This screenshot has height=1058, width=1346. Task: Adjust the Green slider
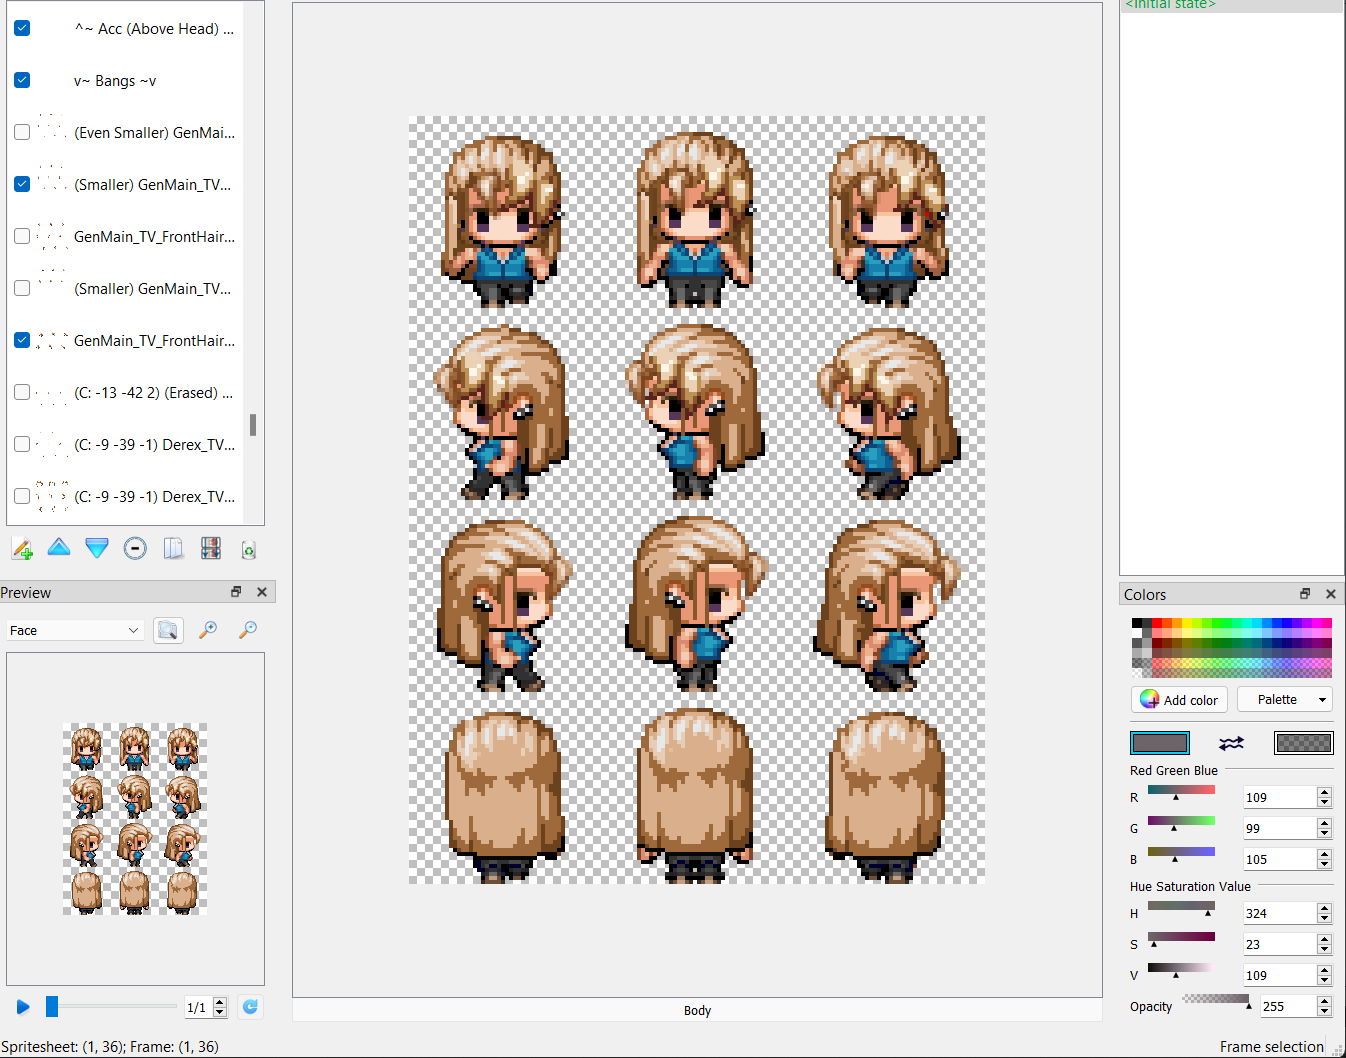click(1181, 823)
